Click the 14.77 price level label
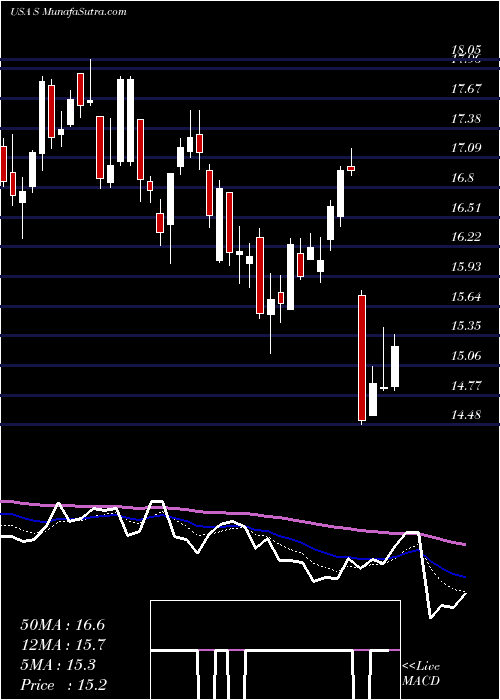 [x=466, y=385]
